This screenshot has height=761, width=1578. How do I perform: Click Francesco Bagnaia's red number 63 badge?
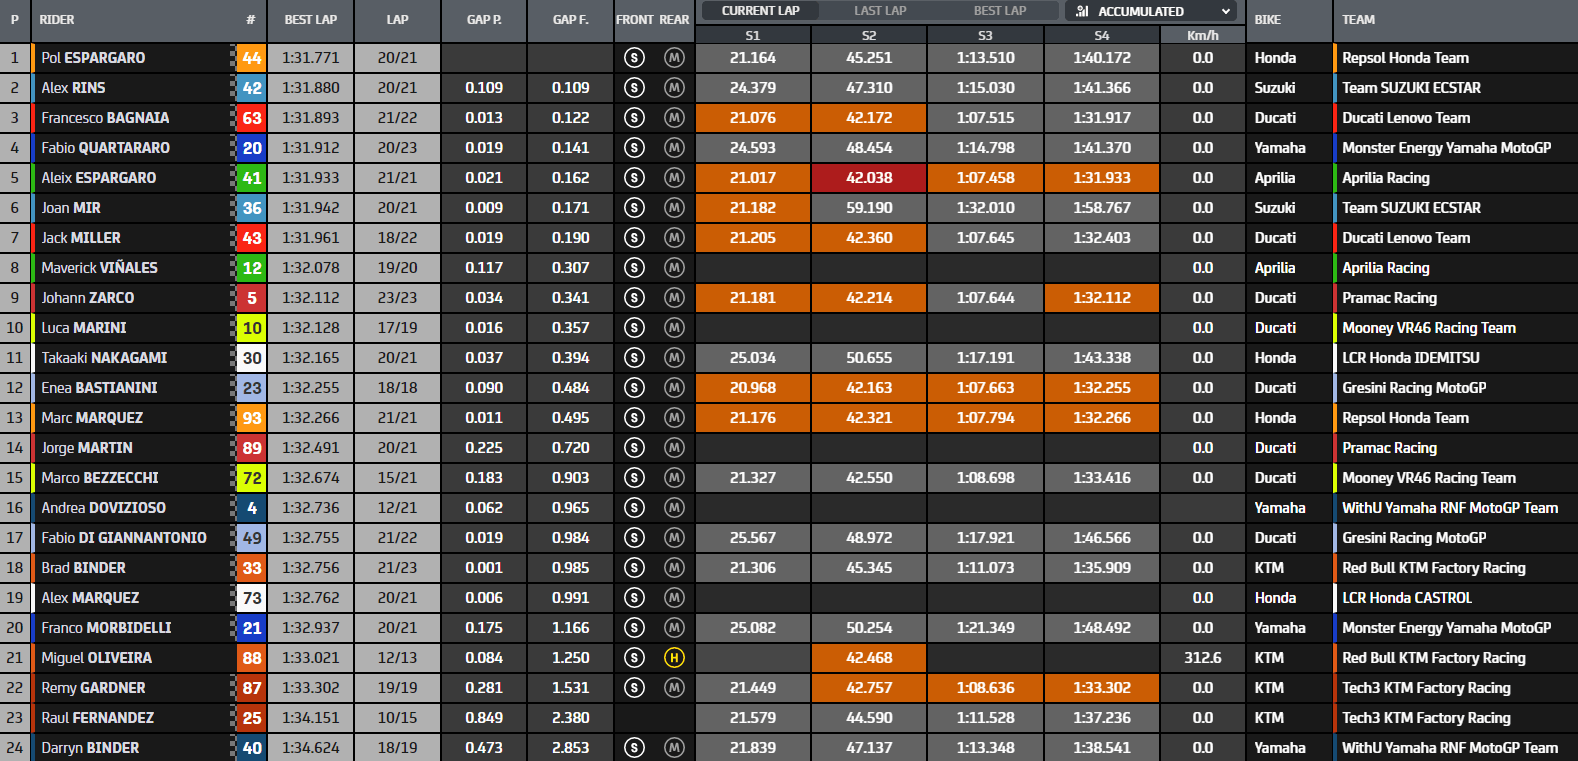252,118
